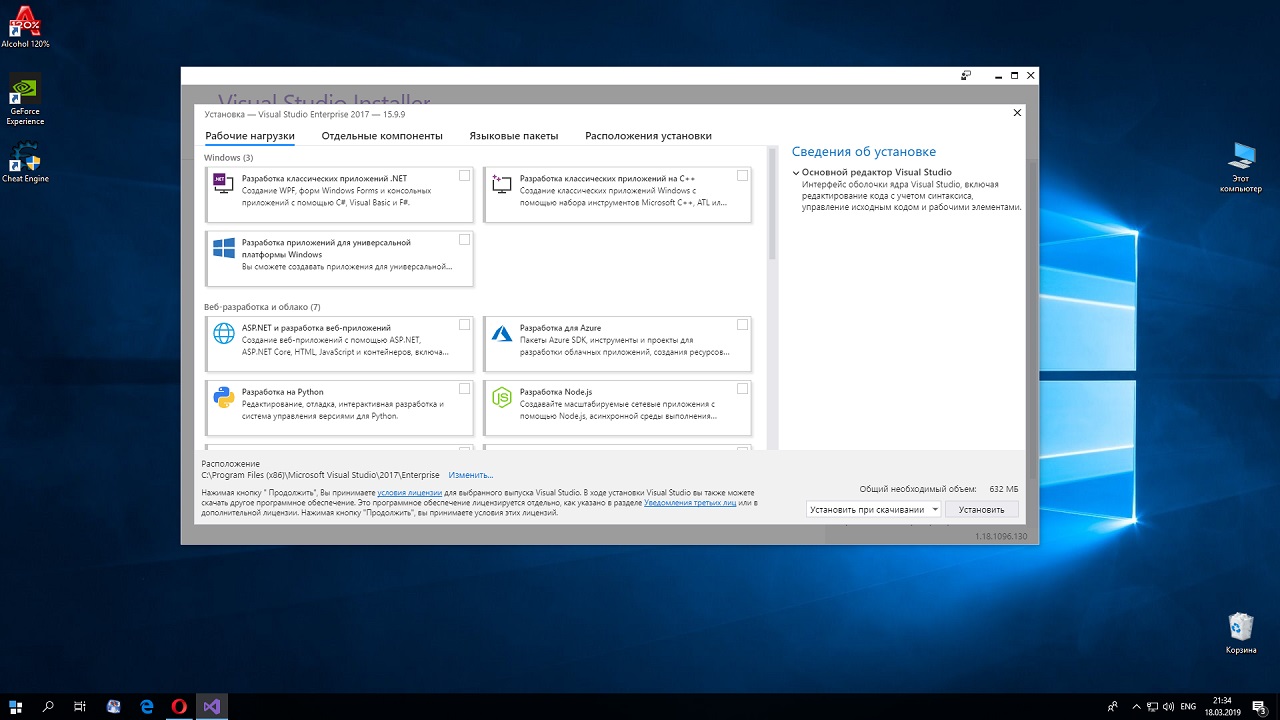Switch to the Отдельные компоненты tab
Image resolution: width=1280 pixels, height=720 pixels.
pyautogui.click(x=381, y=136)
